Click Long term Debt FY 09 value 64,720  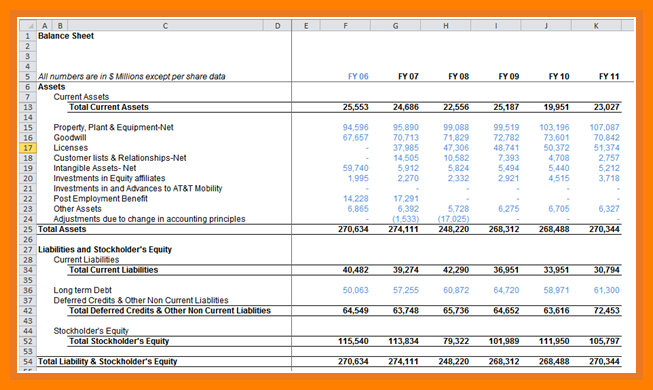click(506, 290)
